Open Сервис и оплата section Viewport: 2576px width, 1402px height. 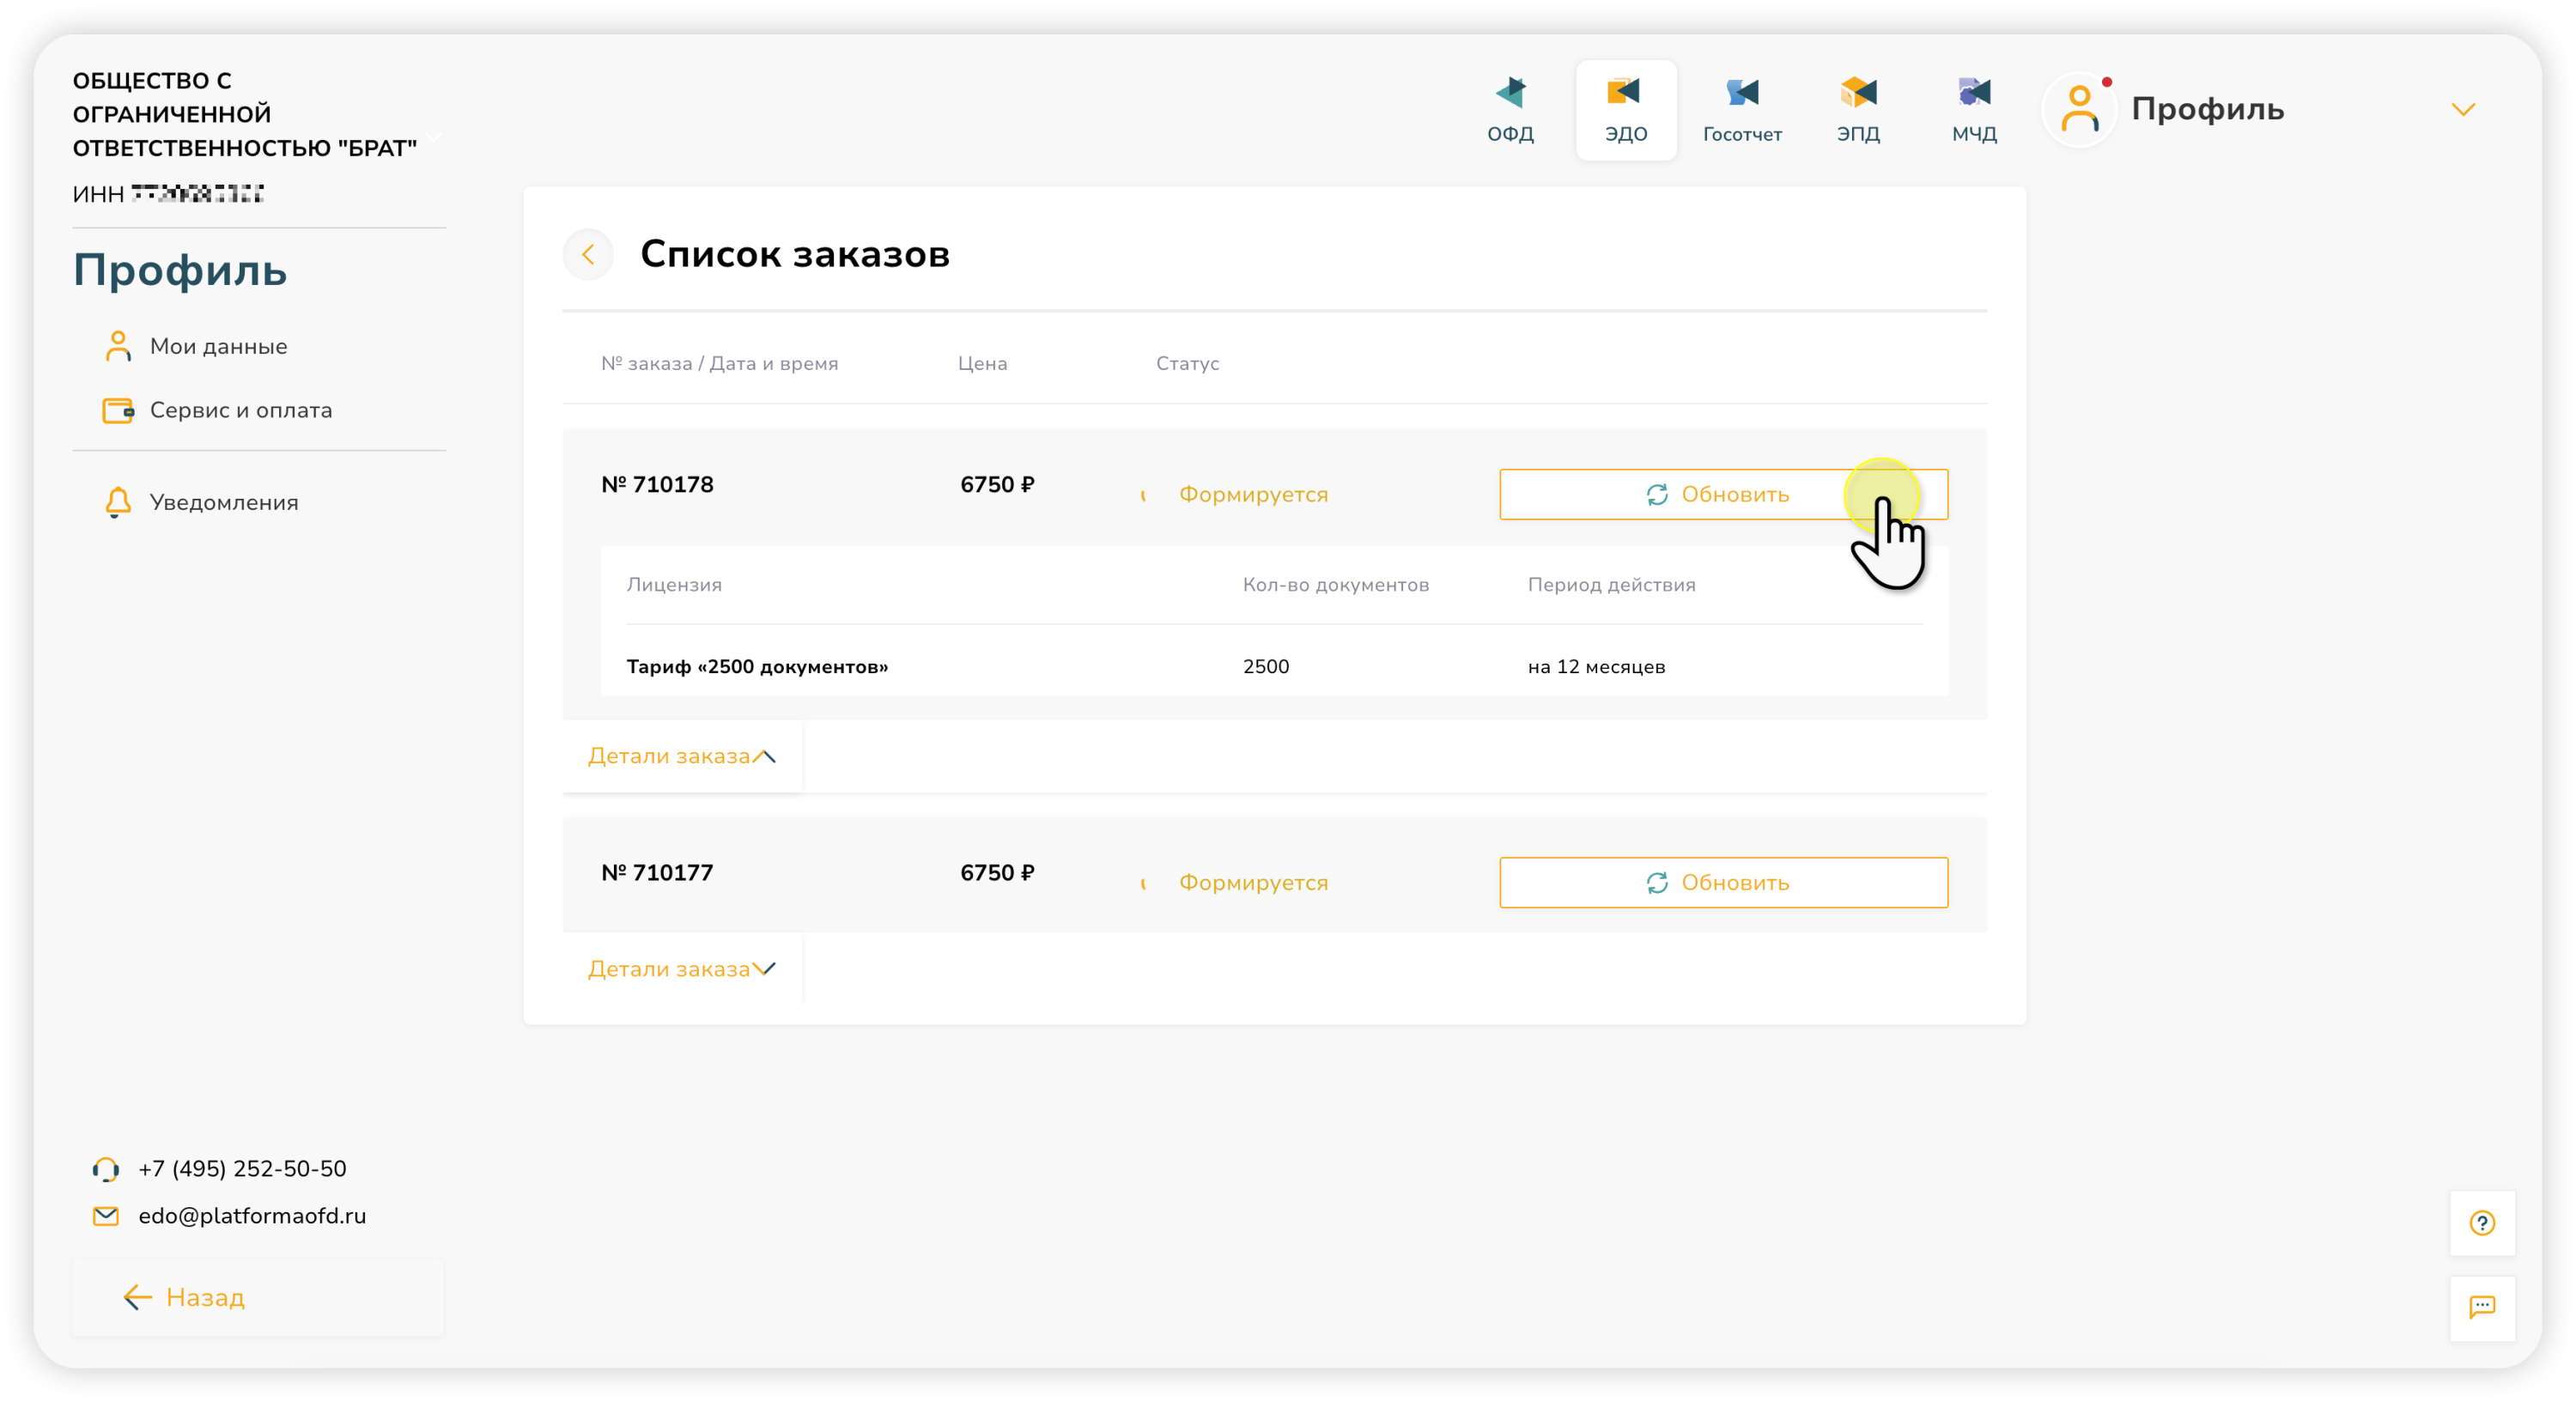[x=240, y=410]
